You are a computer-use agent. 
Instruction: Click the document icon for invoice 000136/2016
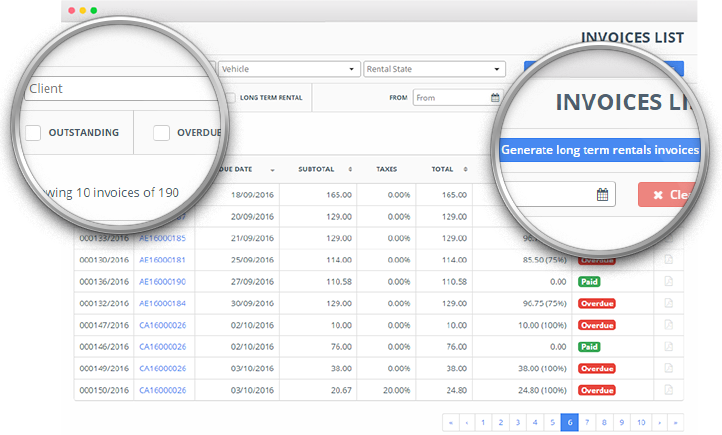670,282
